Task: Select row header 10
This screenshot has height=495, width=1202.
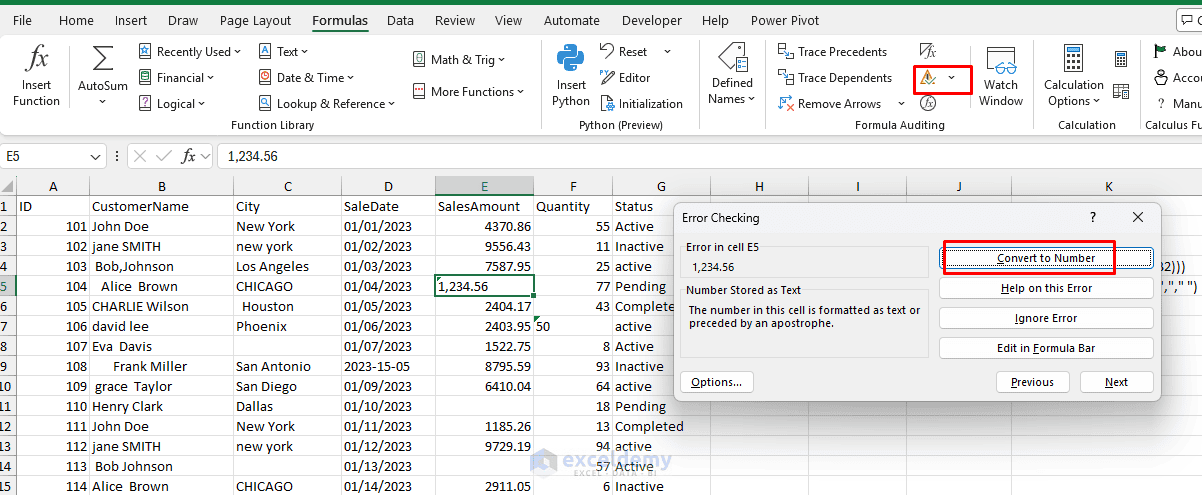Action: (x=8, y=386)
